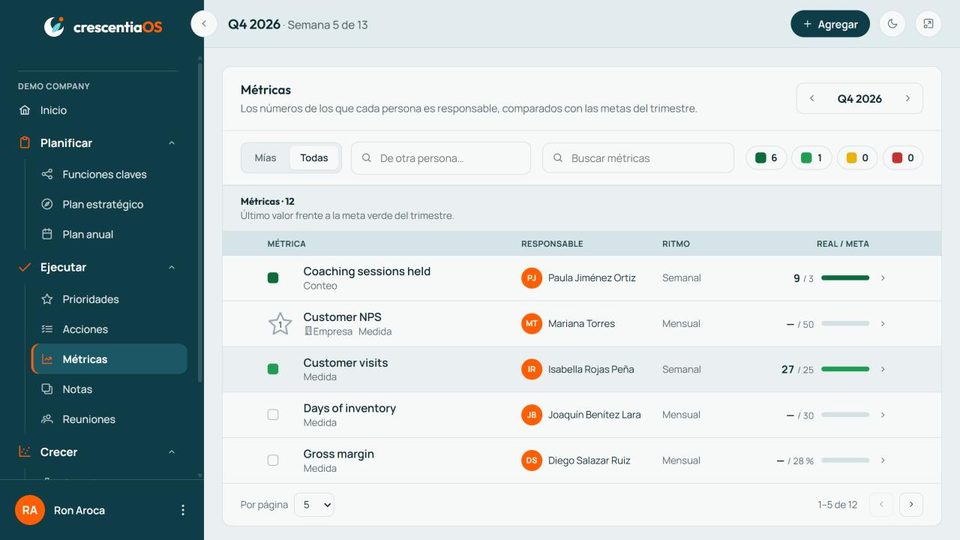The height and width of the screenshot is (540, 960).
Task: Click Mariana Torres's MT avatar
Action: click(531, 324)
